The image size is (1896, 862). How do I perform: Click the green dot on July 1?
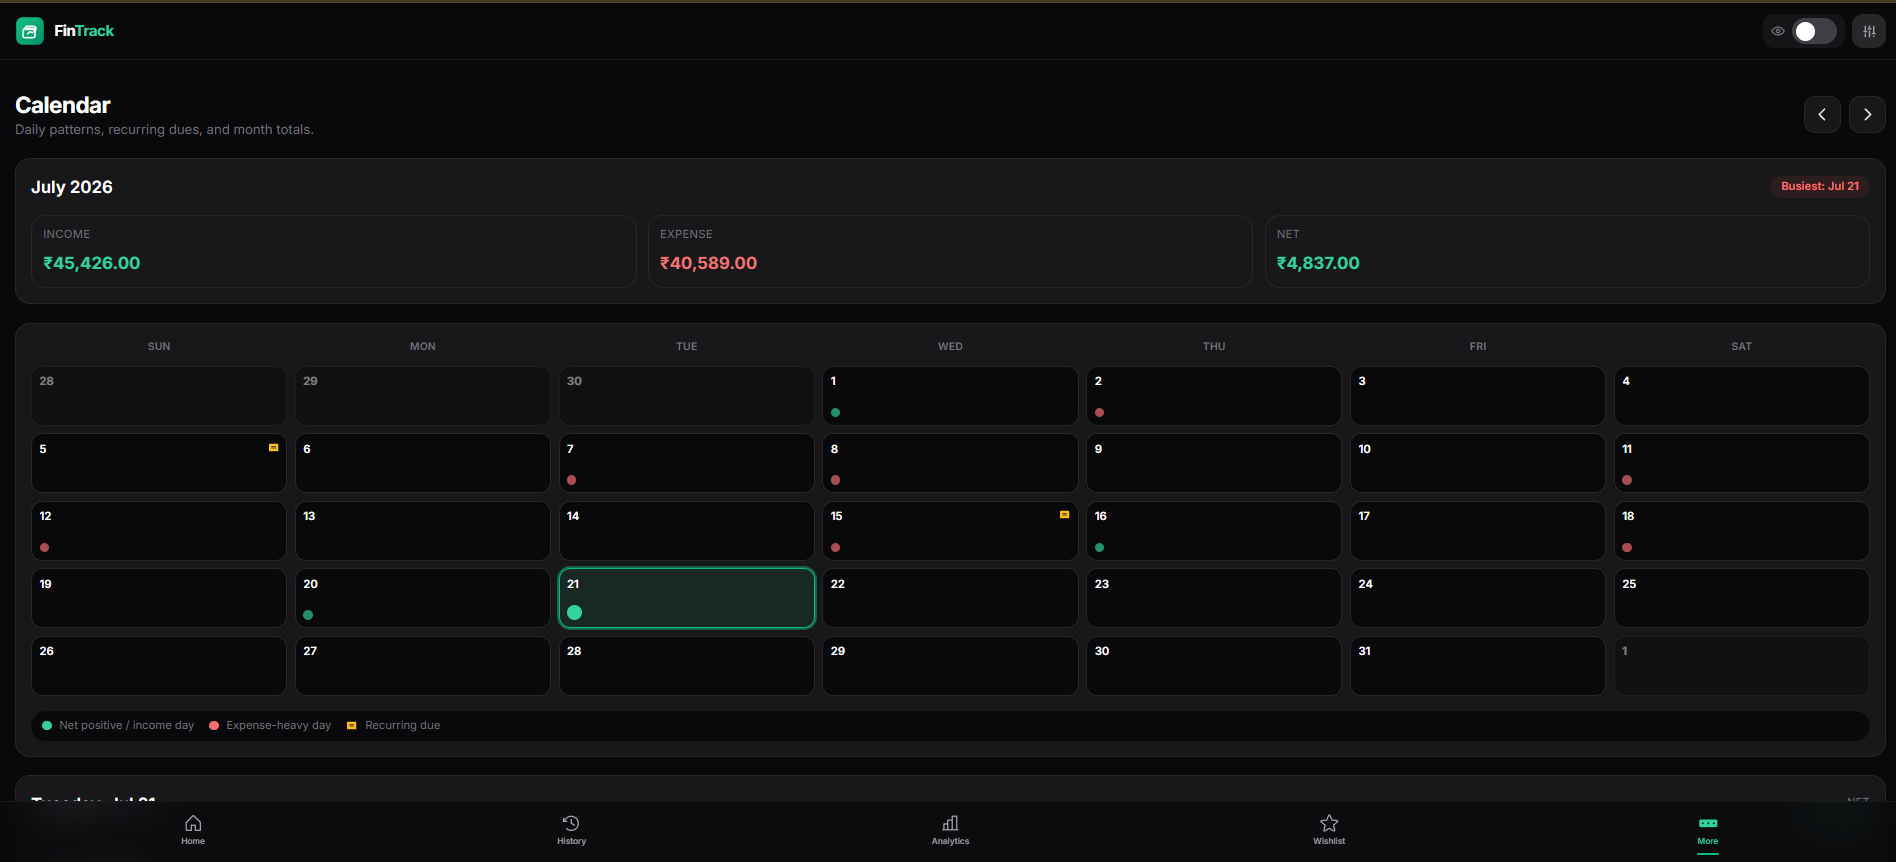click(836, 412)
